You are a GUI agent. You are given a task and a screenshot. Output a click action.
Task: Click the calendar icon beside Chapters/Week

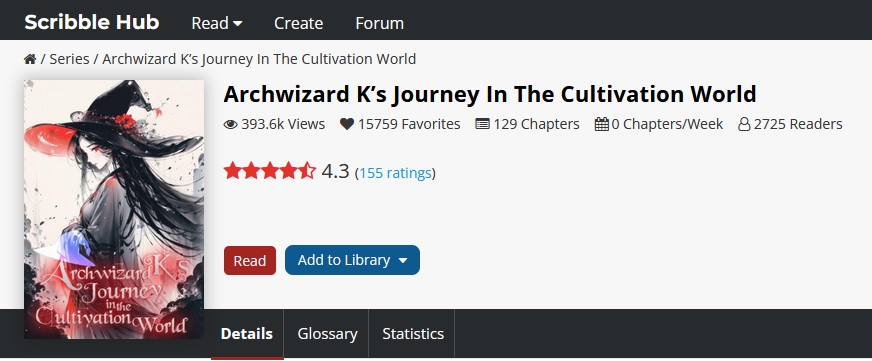pos(602,124)
